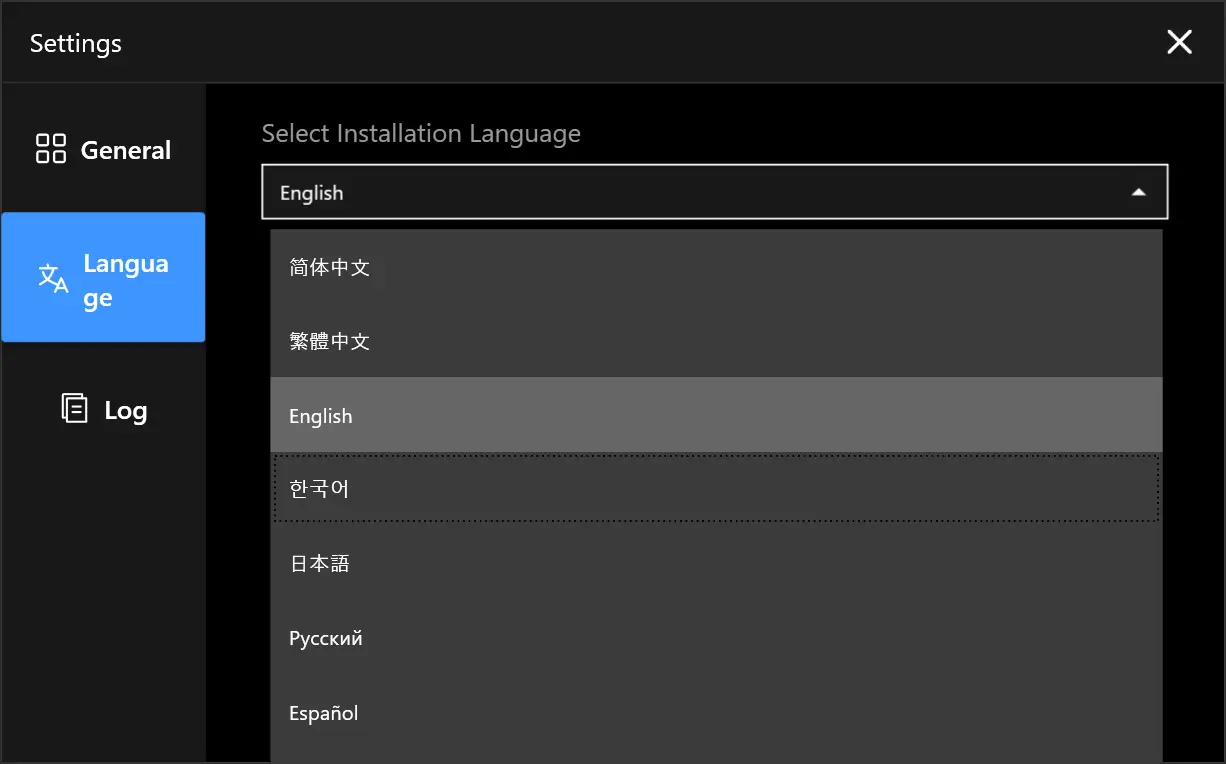The height and width of the screenshot is (764, 1226).
Task: Choose 繁體中文 from the language list
Action: (x=716, y=341)
